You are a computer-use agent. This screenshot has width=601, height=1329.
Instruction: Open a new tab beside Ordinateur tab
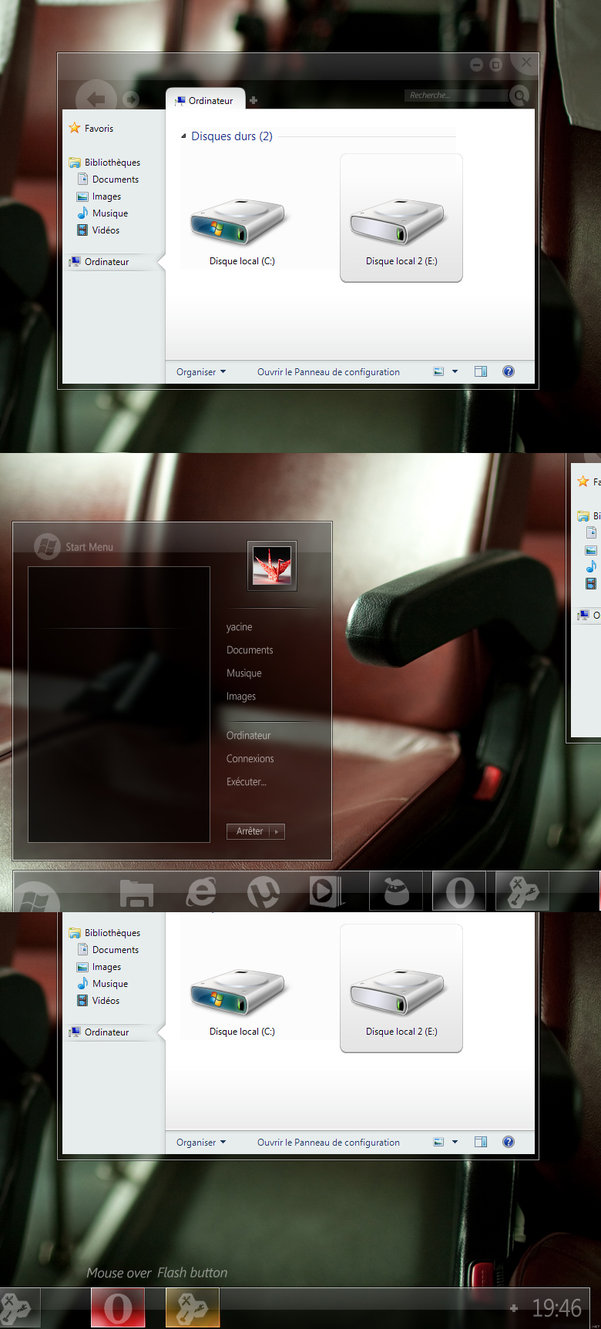pos(253,101)
